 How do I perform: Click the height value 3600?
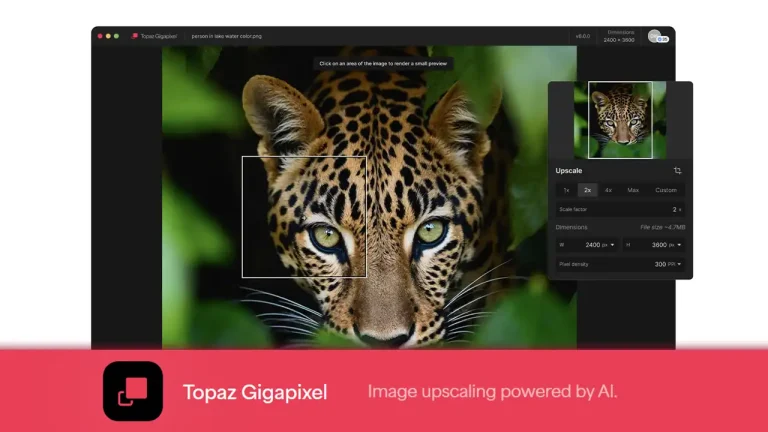point(659,245)
